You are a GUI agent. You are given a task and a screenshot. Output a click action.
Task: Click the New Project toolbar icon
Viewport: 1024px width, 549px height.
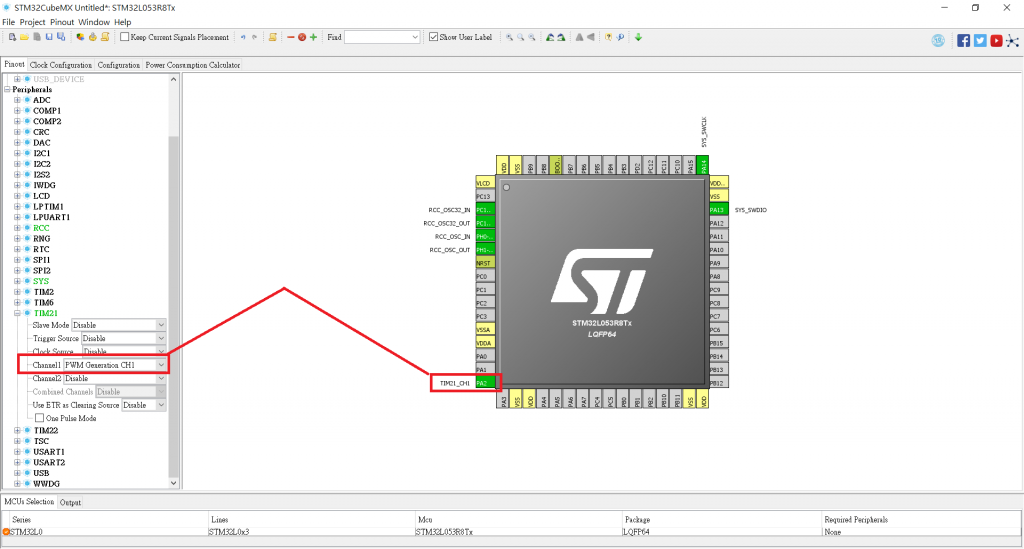12,37
